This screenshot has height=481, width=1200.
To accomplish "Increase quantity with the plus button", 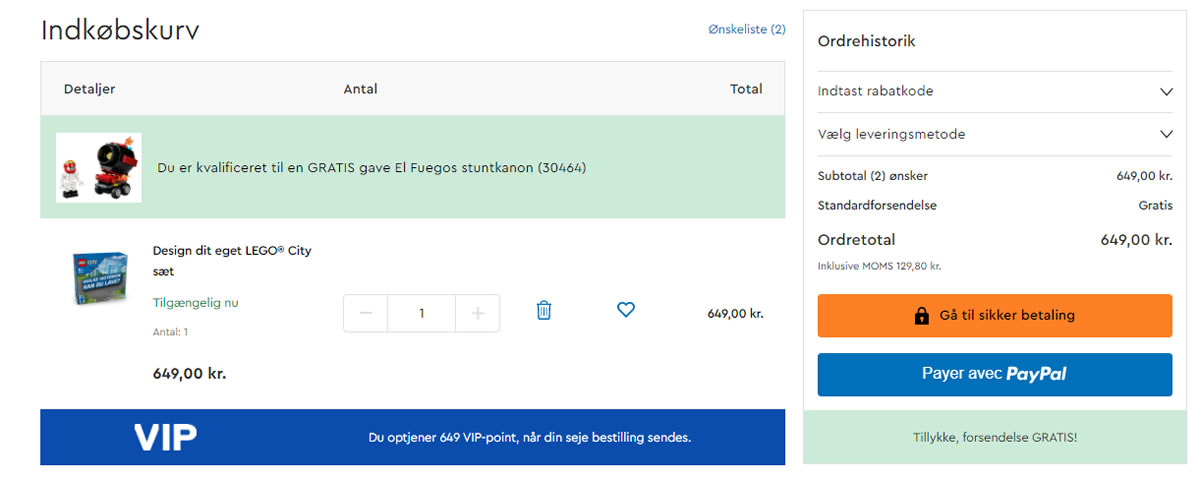I will (x=478, y=313).
